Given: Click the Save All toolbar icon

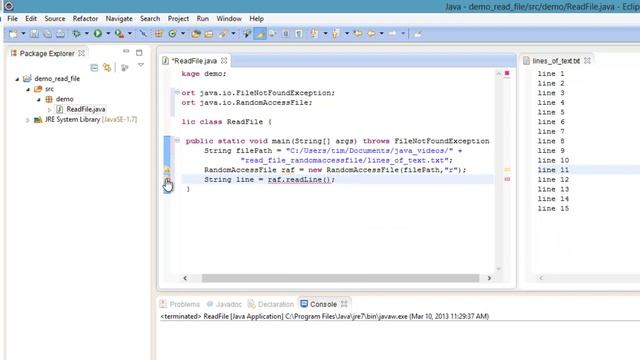Looking at the screenshot, I should [x=47, y=34].
